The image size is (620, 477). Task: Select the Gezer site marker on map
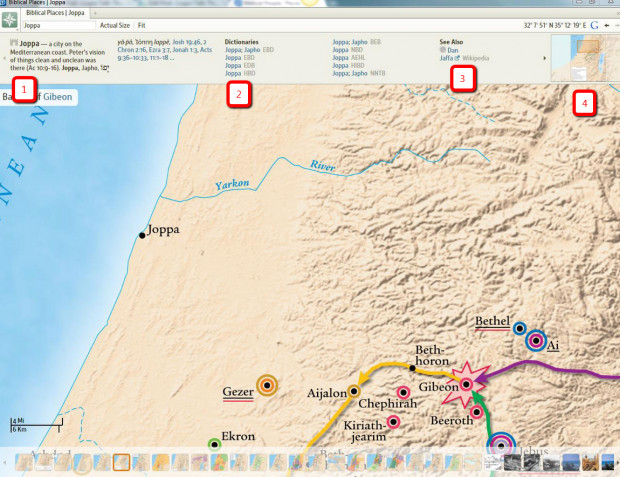pyautogui.click(x=267, y=385)
